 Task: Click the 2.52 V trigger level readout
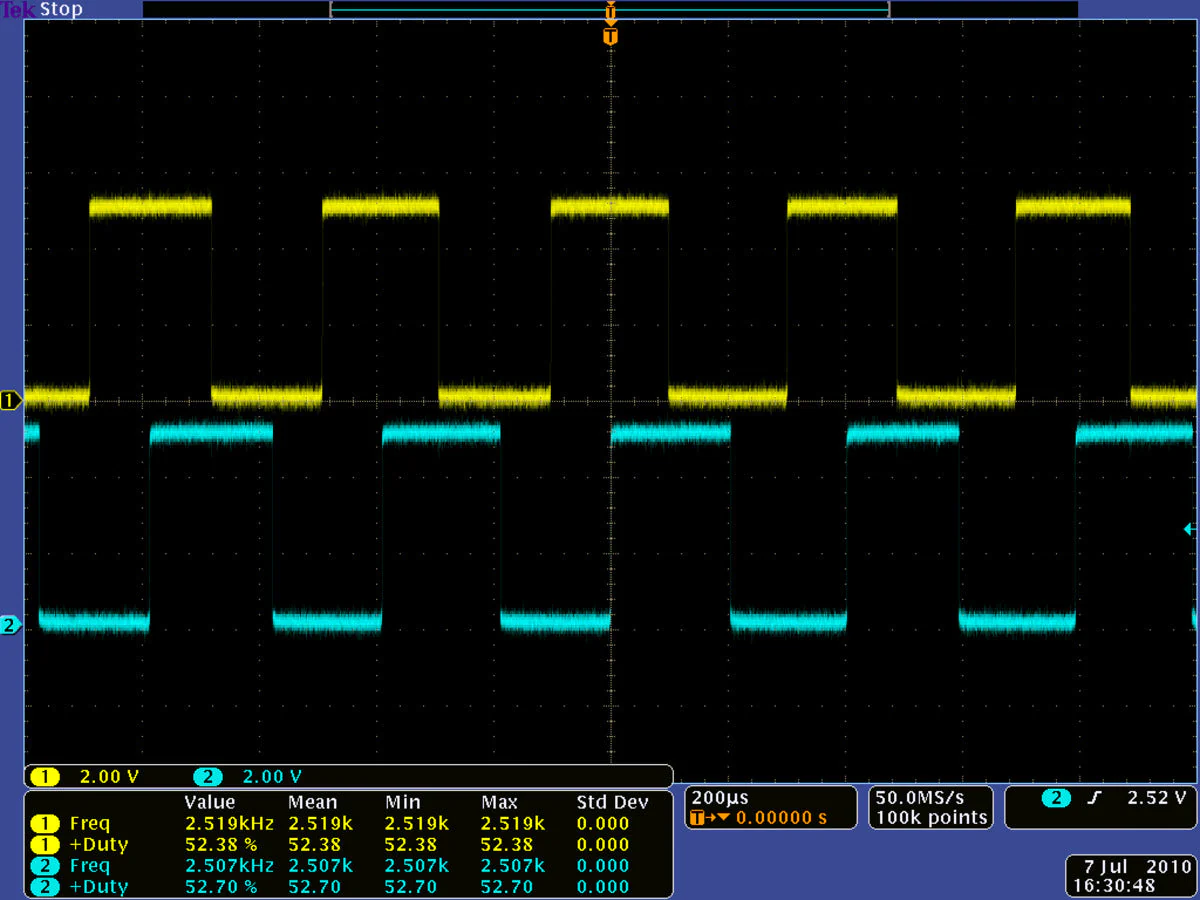pos(1155,798)
